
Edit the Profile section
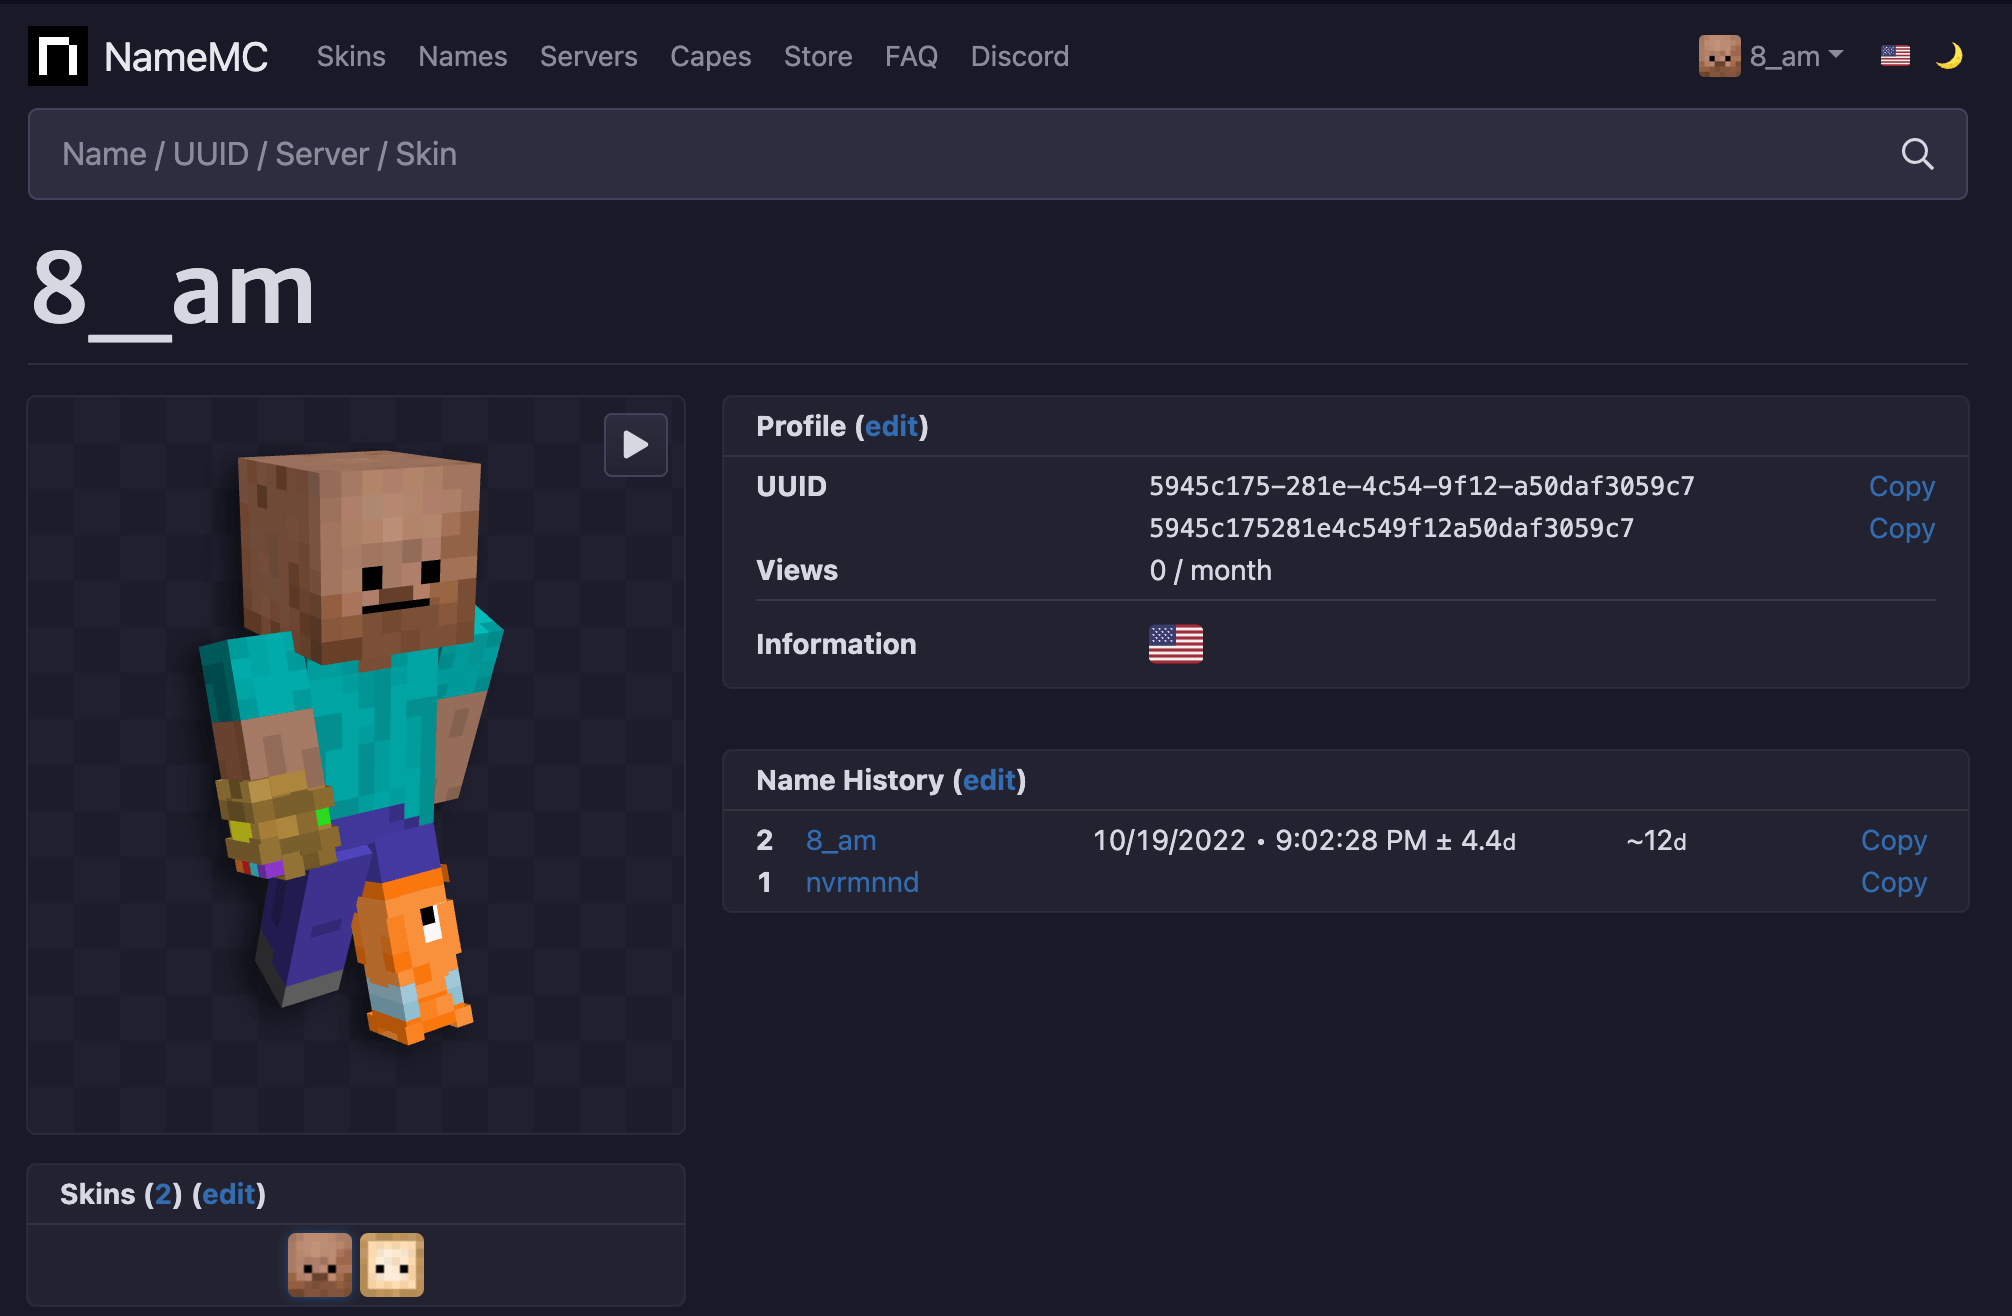click(x=891, y=426)
